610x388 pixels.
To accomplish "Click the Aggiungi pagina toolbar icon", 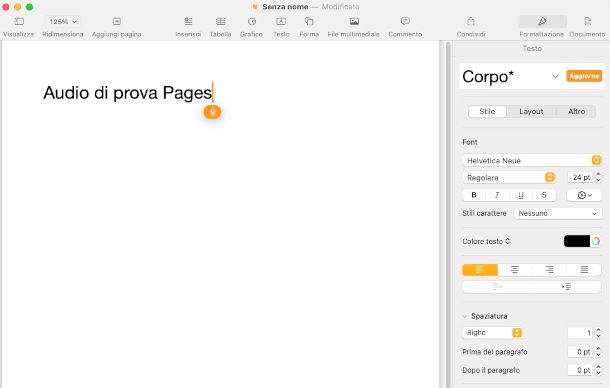I will (x=117, y=21).
